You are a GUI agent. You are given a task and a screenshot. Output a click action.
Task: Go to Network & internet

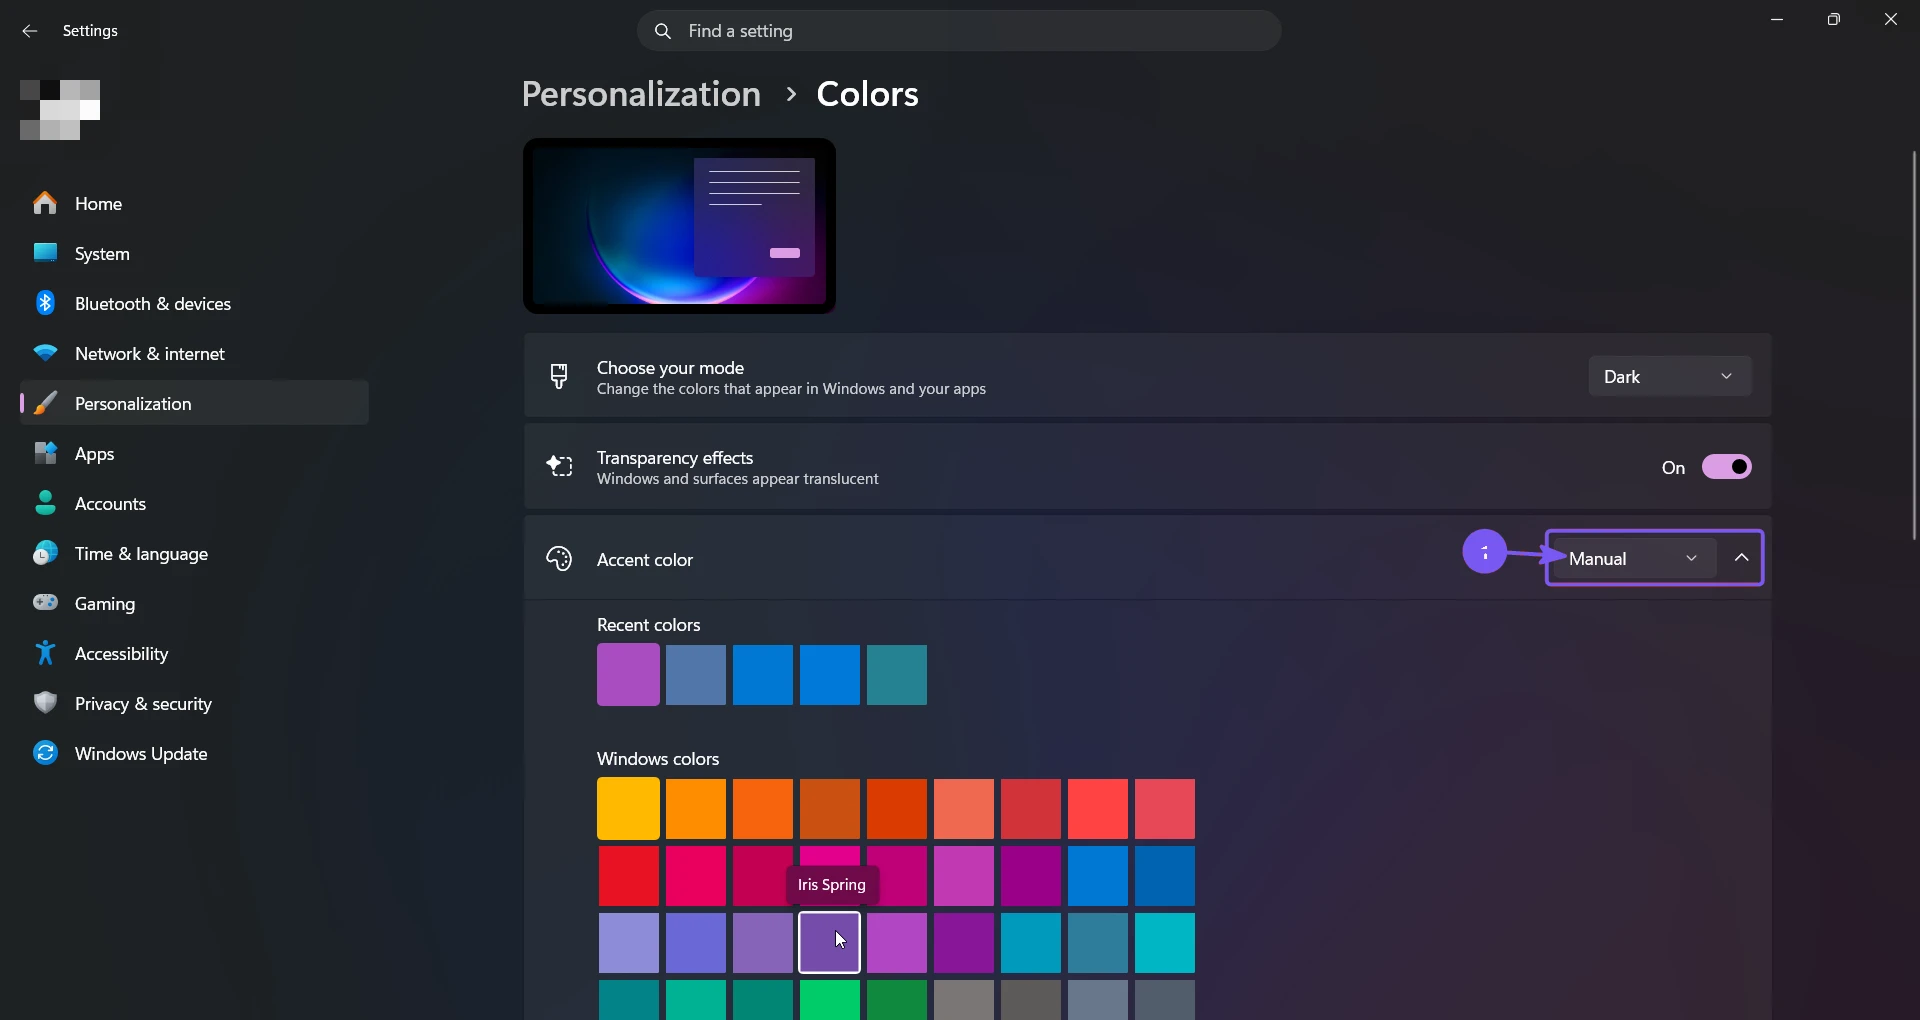[194, 353]
